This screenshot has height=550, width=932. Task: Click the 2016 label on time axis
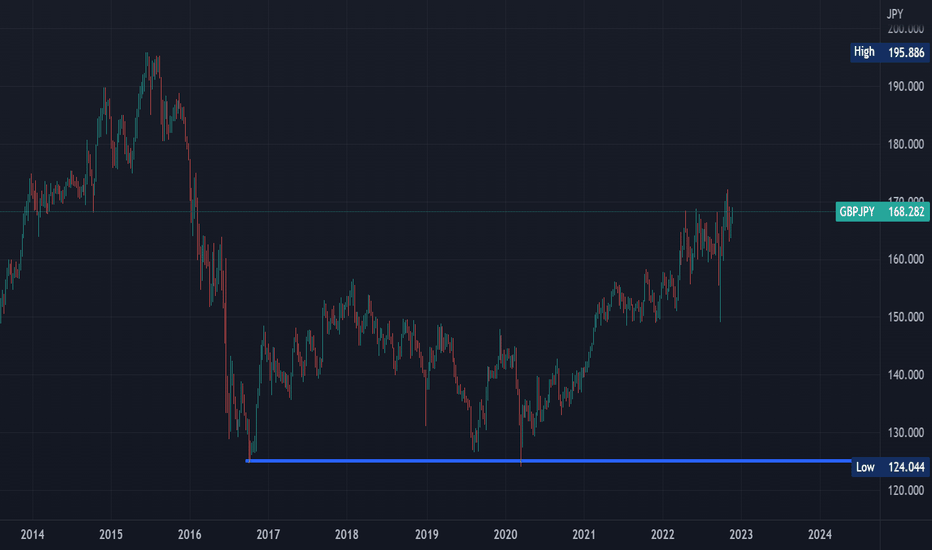tap(190, 535)
